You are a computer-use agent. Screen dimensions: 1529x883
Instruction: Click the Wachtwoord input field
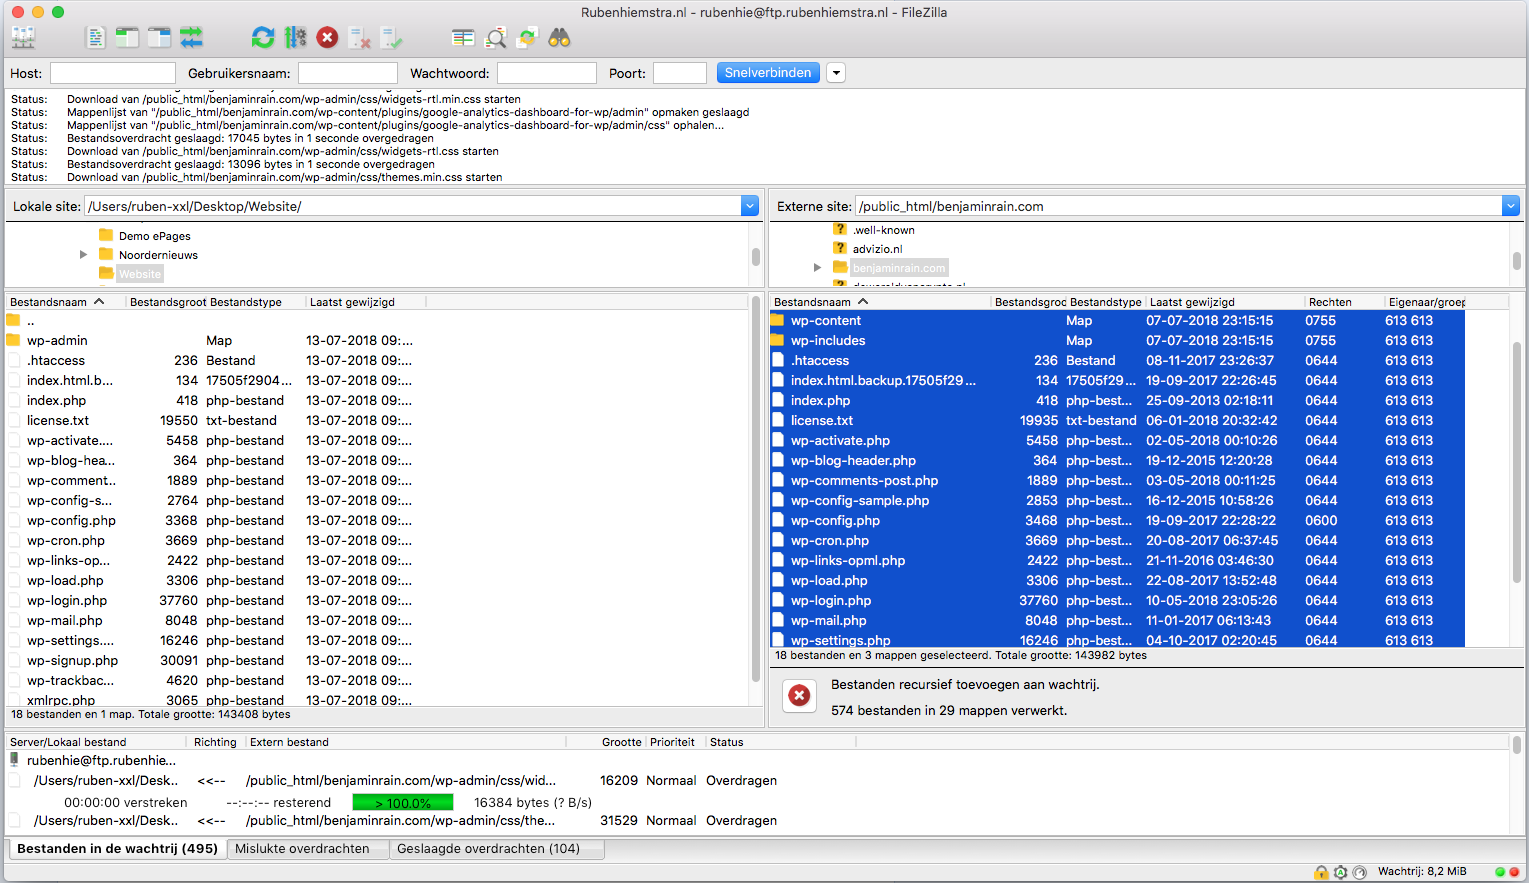point(547,73)
